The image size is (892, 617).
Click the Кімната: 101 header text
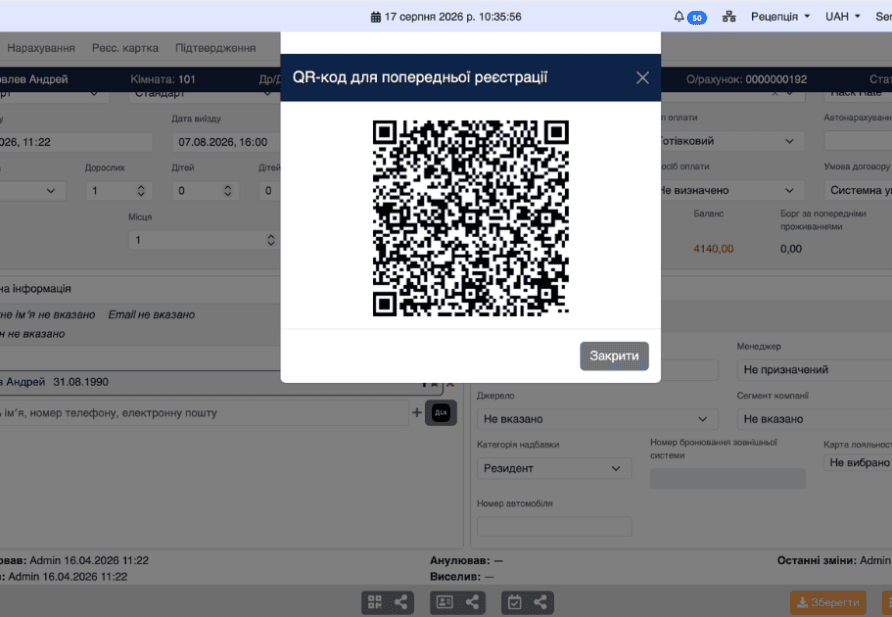click(163, 79)
